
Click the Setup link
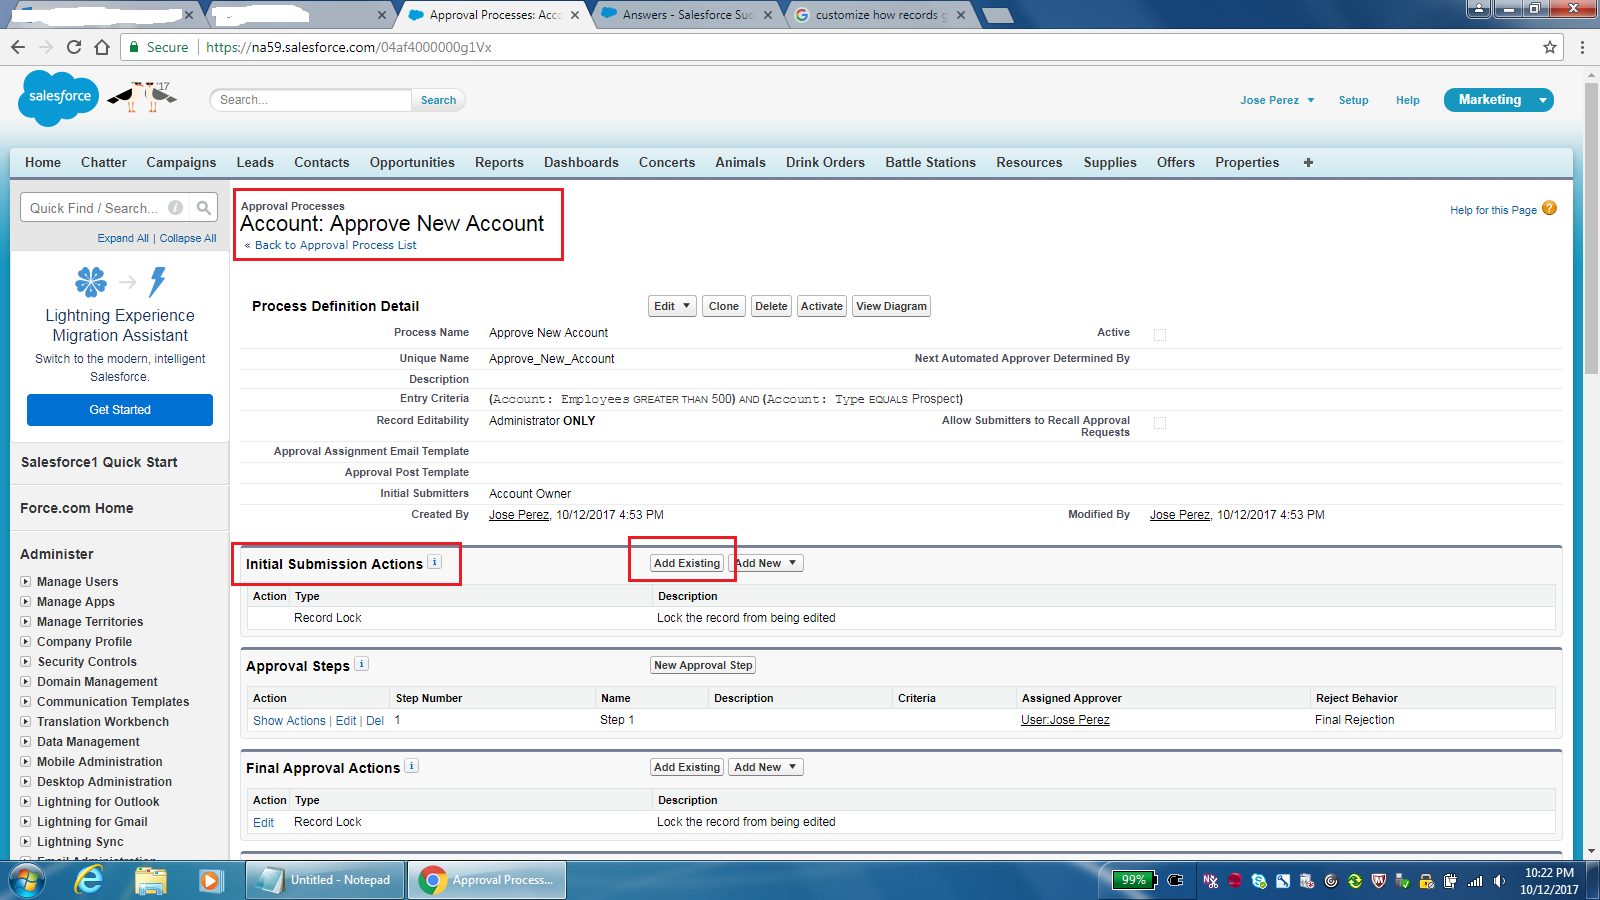[x=1353, y=100]
